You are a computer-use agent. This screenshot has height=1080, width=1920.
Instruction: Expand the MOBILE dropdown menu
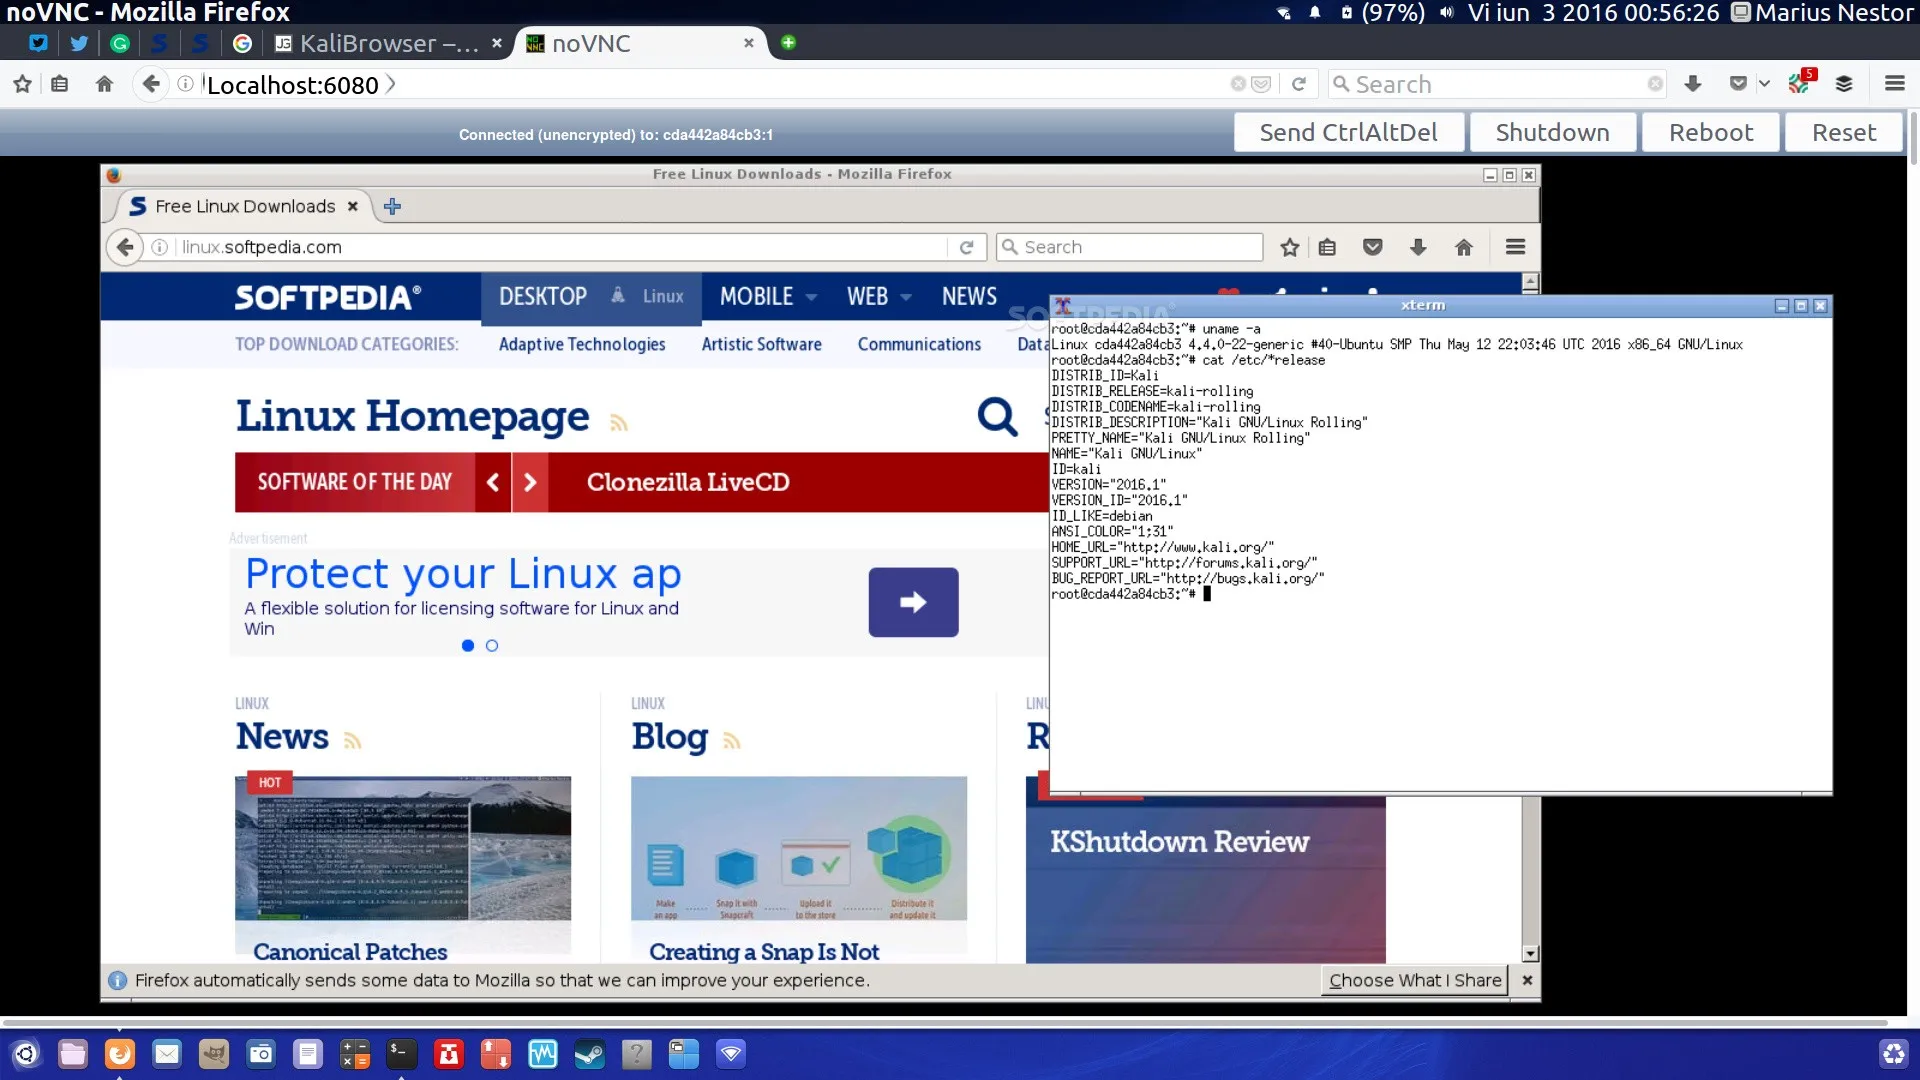point(768,297)
